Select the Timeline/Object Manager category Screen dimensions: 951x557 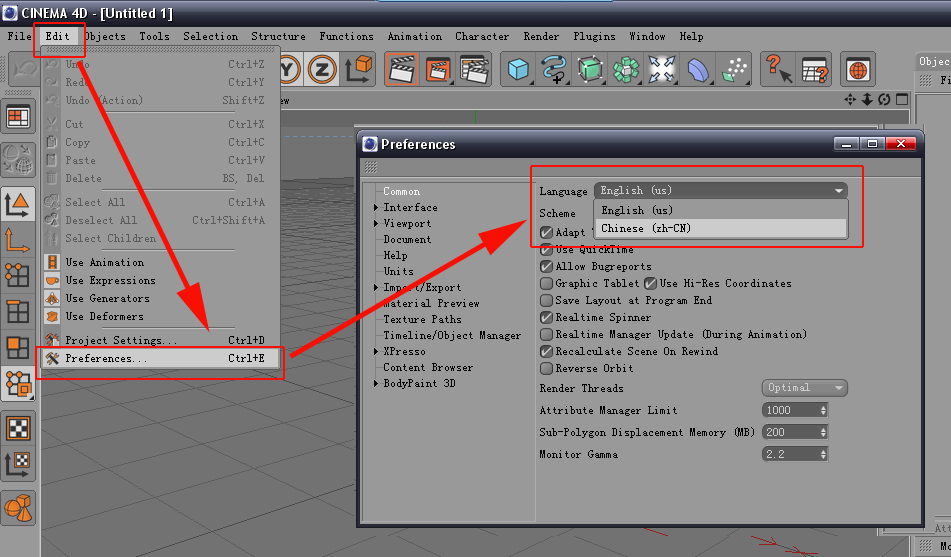[452, 335]
